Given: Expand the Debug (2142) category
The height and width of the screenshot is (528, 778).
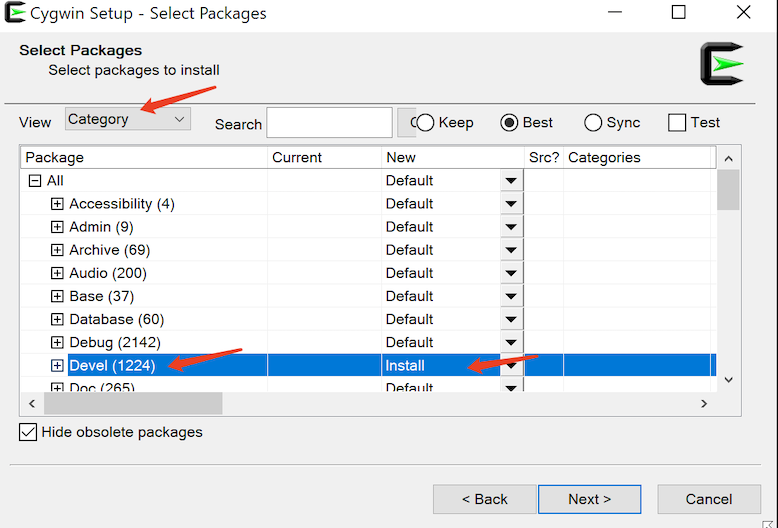Looking at the screenshot, I should tap(57, 343).
